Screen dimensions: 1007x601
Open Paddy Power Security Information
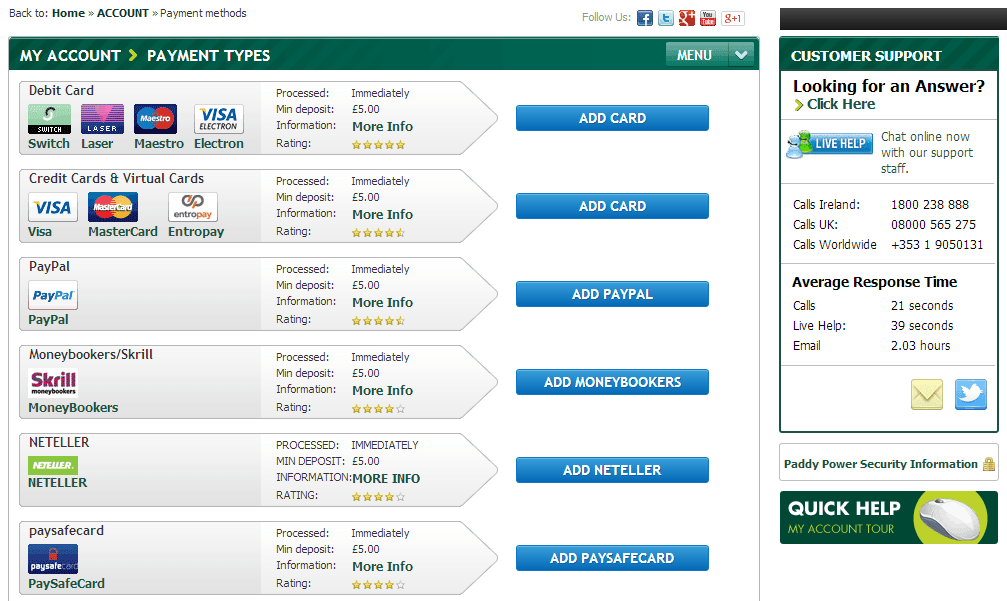880,464
